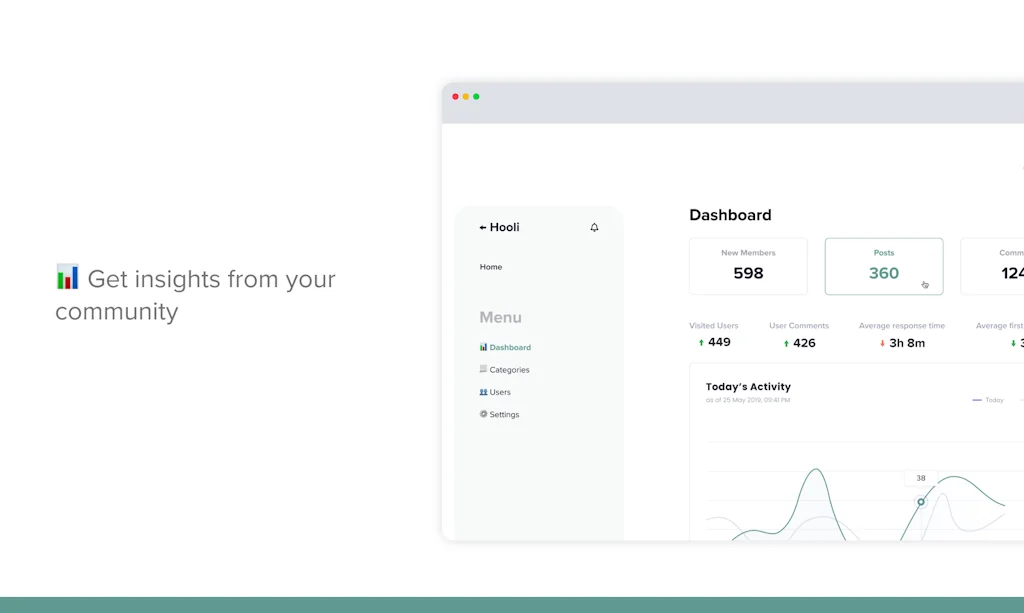Viewport: 1024px width, 613px height.
Task: Click the Visited Users metric label
Action: 714,325
